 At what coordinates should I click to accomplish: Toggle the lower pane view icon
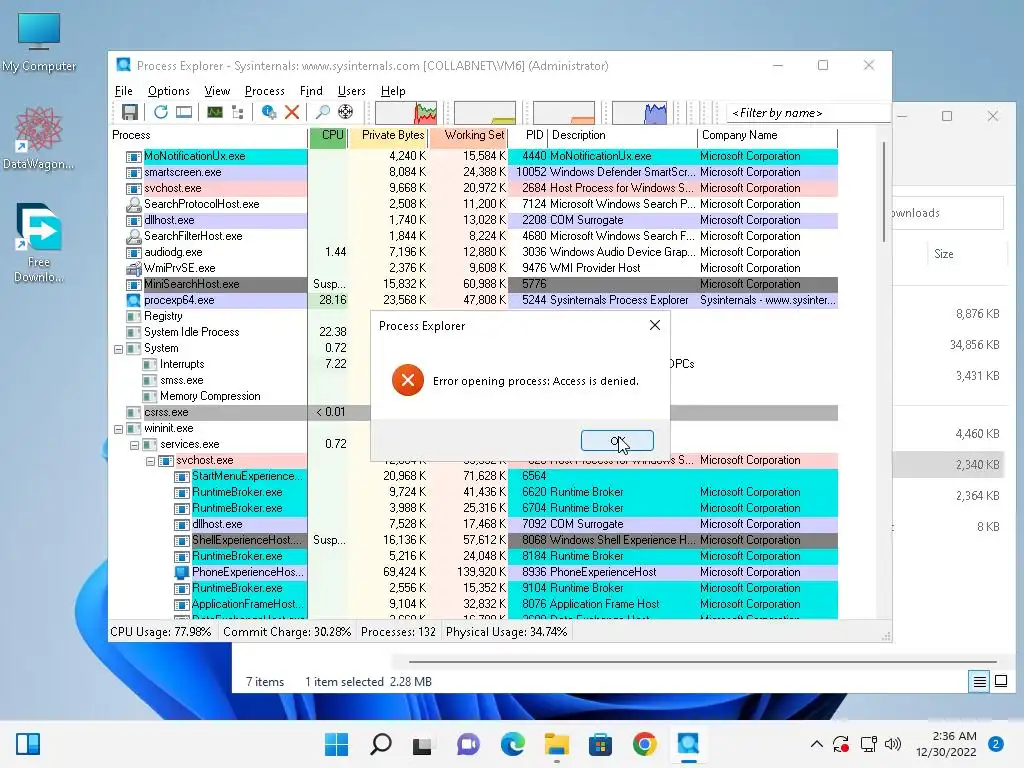pyautogui.click(x=184, y=112)
